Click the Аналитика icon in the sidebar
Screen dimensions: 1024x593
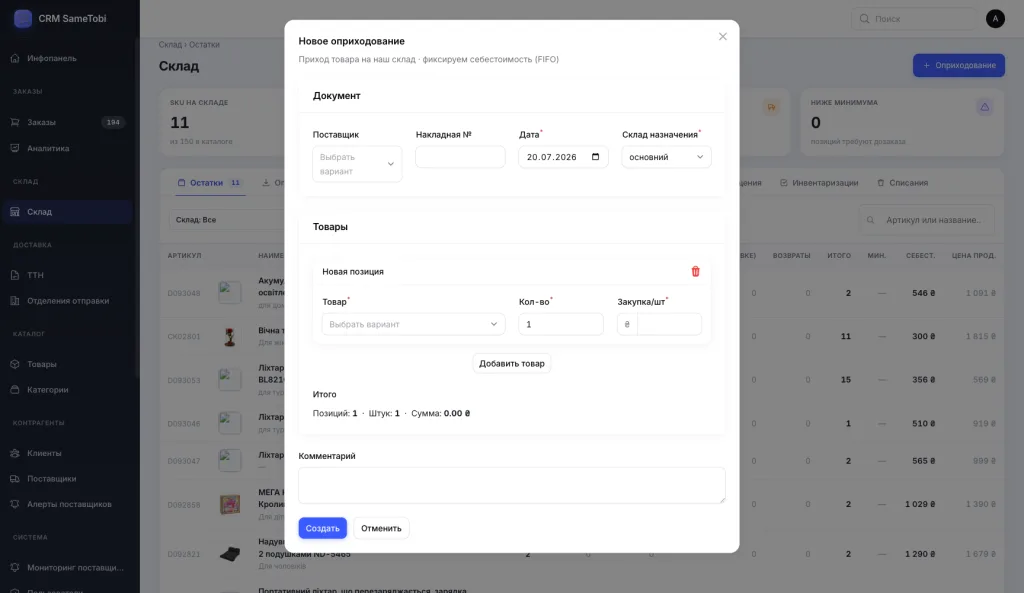[15, 148]
